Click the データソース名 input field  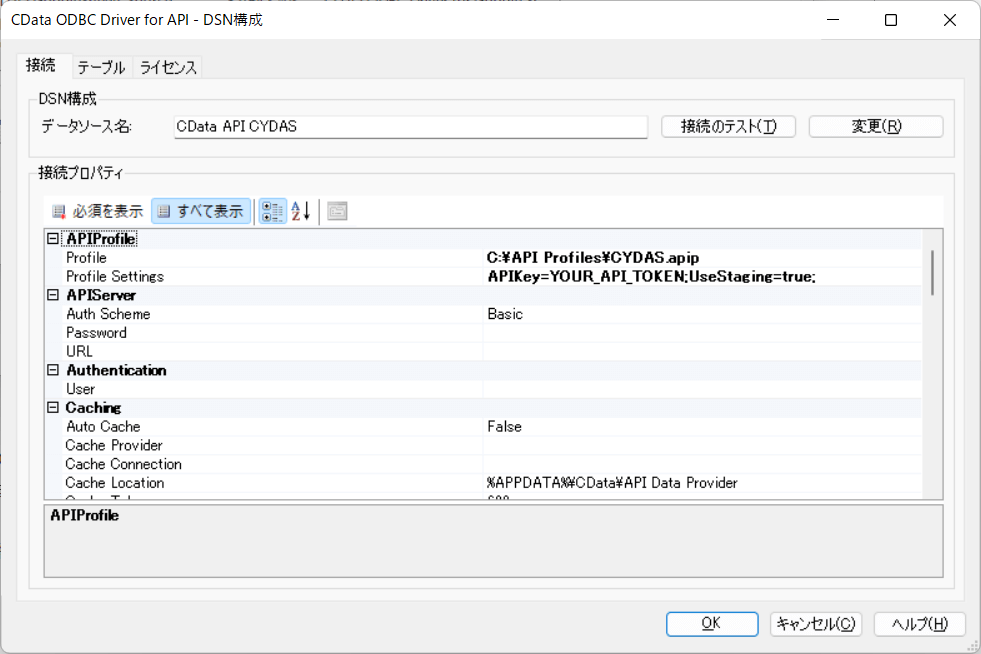410,126
